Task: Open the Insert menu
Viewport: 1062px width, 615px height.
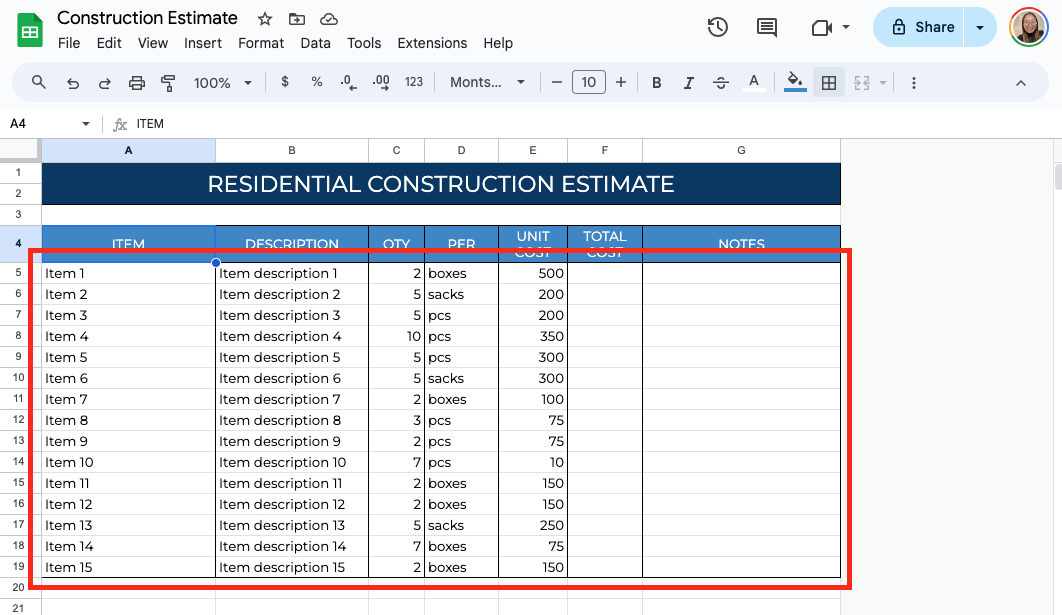Action: point(203,43)
